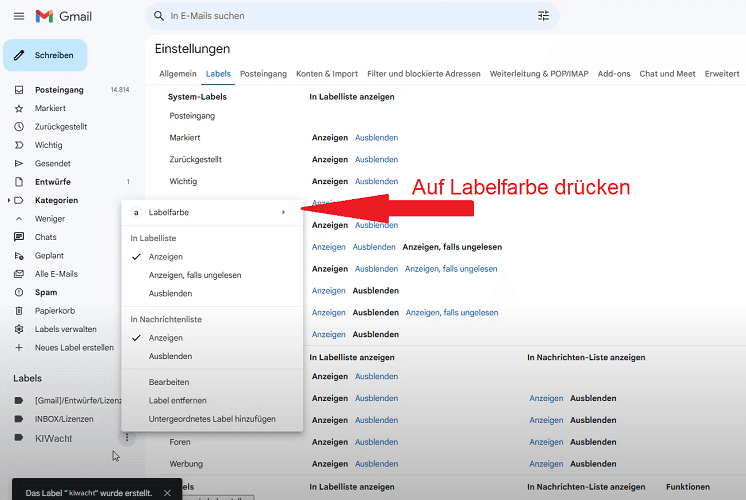The height and width of the screenshot is (500, 746).
Task: Open the KIWacht label
Action: coord(53,438)
